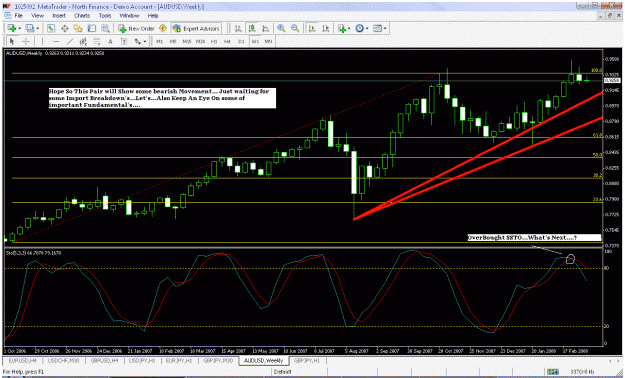Open the Tools menu
This screenshot has width=625, height=378.
point(105,16)
